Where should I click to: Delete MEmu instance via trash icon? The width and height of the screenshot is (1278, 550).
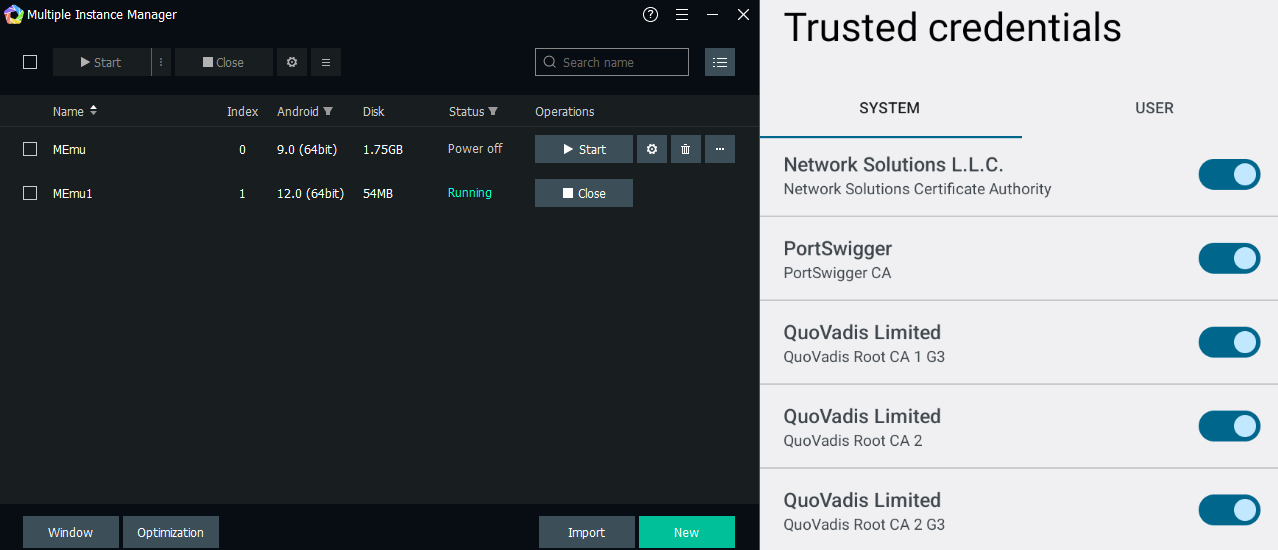coord(685,149)
